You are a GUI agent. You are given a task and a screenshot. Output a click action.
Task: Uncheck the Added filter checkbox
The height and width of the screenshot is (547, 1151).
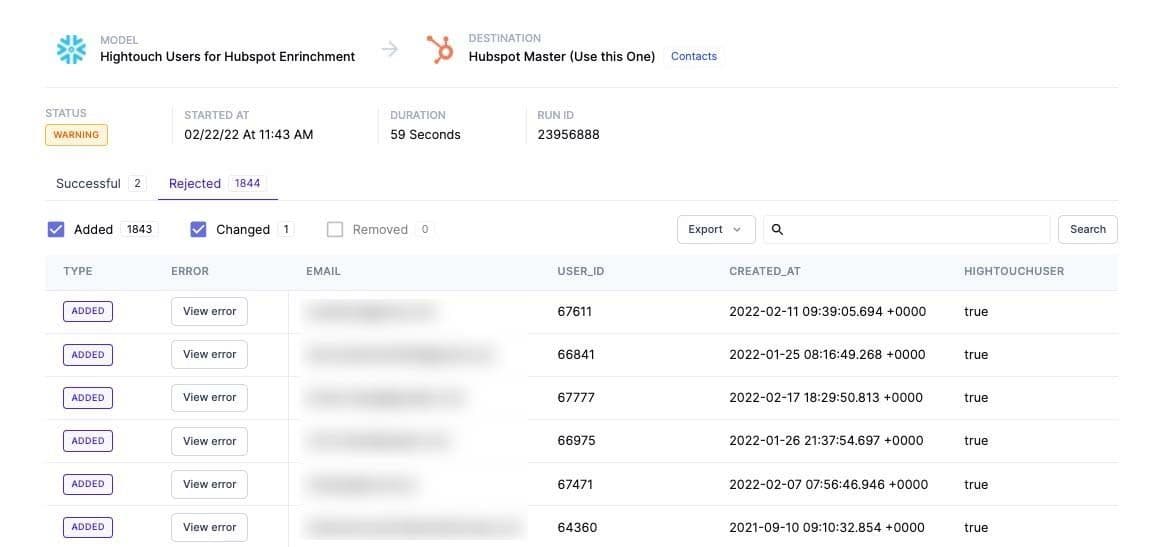[x=56, y=229]
